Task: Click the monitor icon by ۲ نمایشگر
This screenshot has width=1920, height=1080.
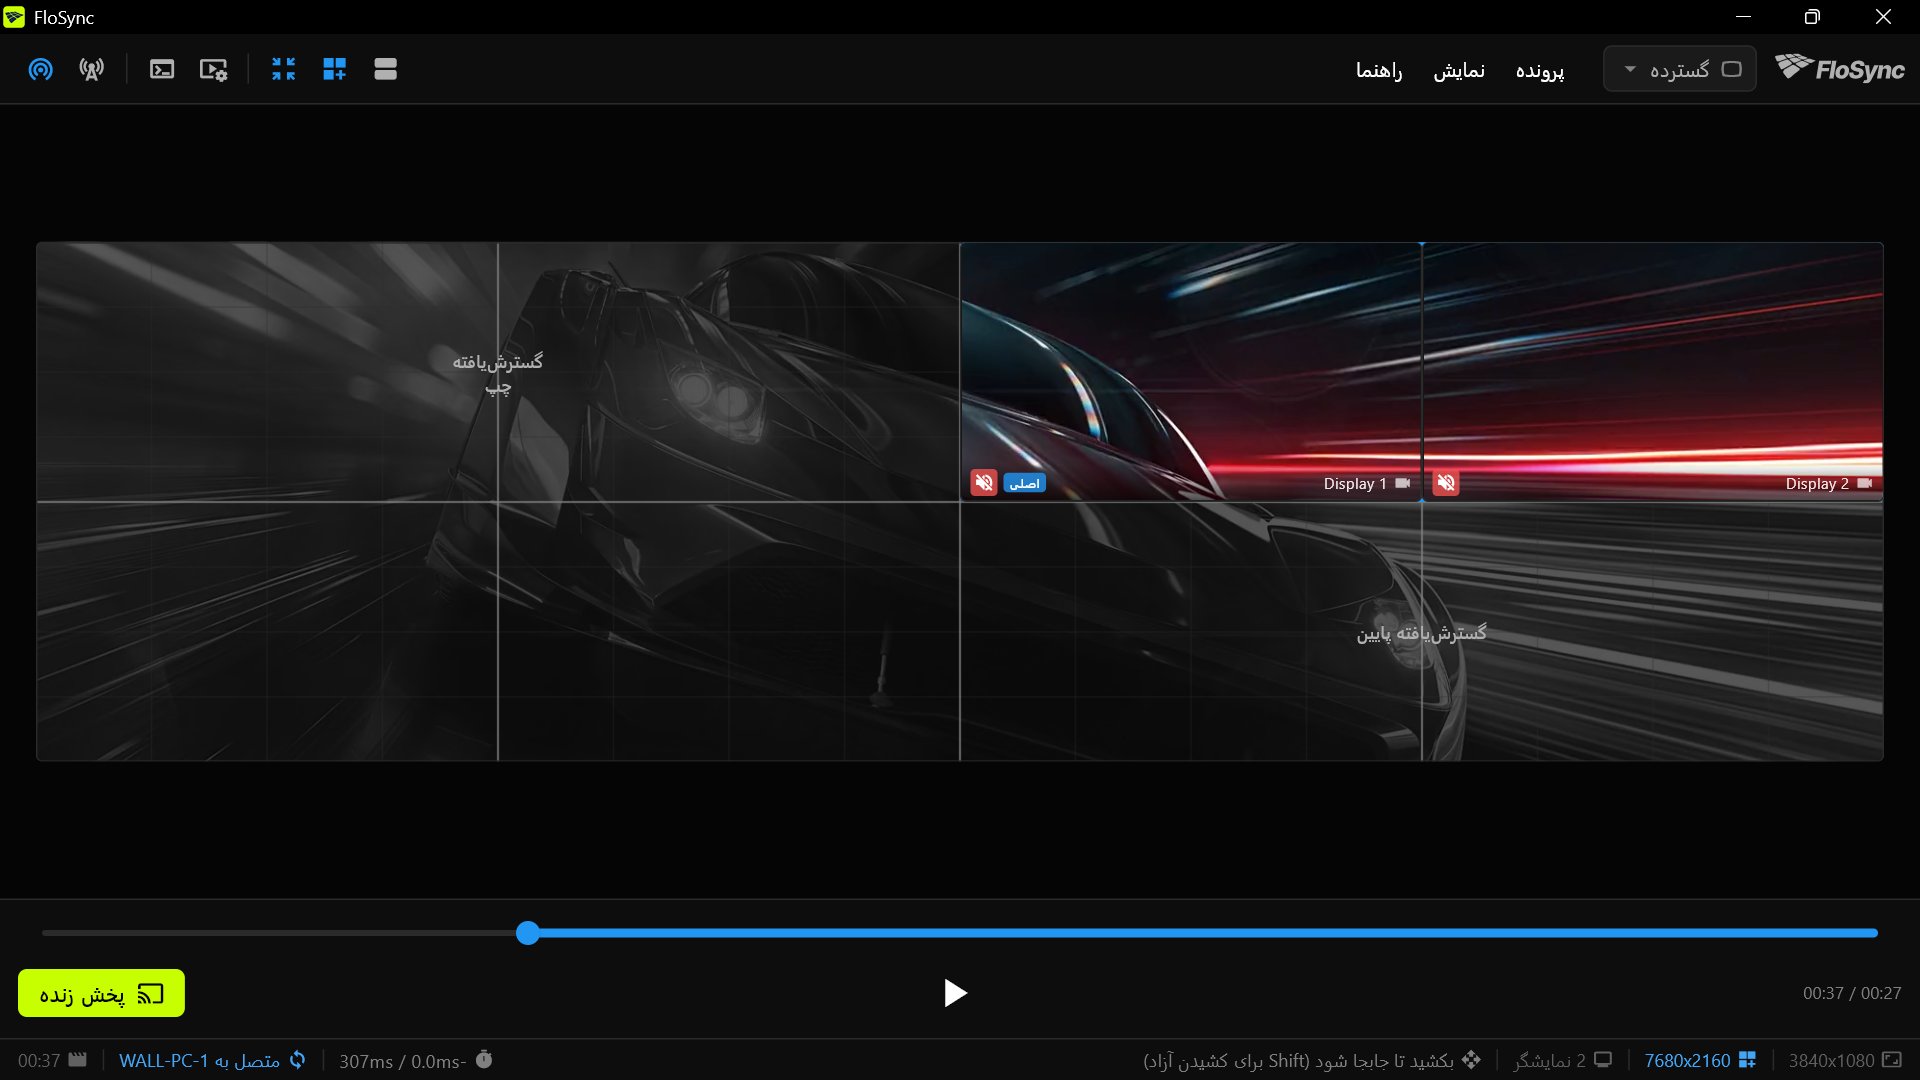Action: coord(1603,1059)
